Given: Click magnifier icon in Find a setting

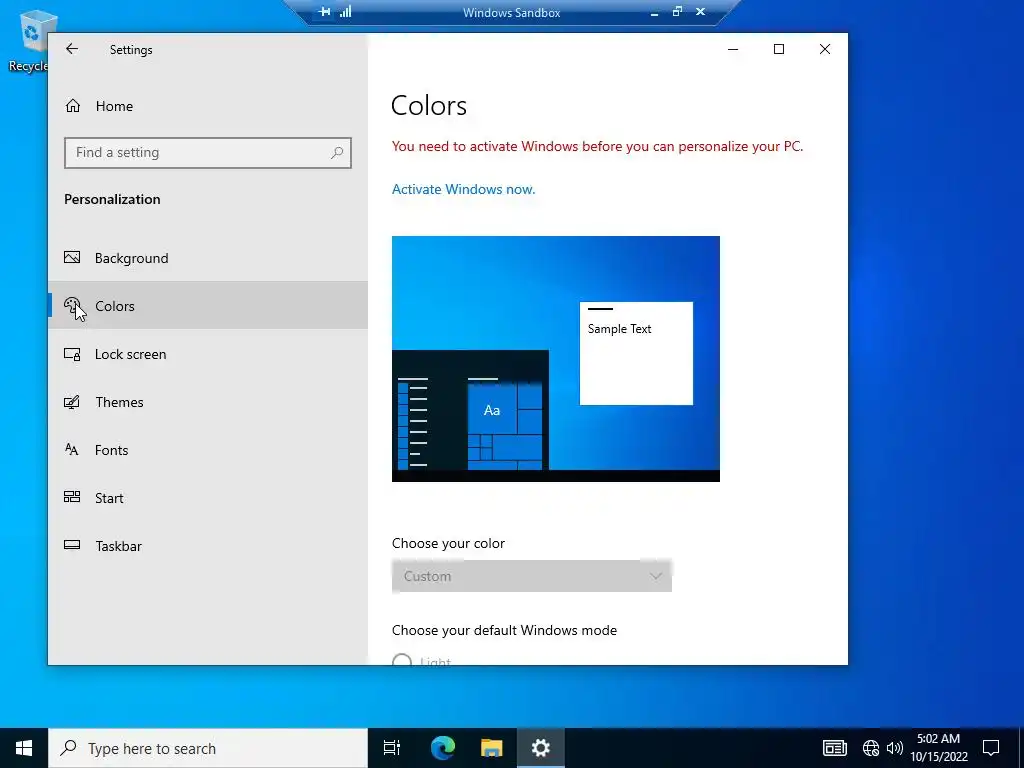Looking at the screenshot, I should (337, 153).
